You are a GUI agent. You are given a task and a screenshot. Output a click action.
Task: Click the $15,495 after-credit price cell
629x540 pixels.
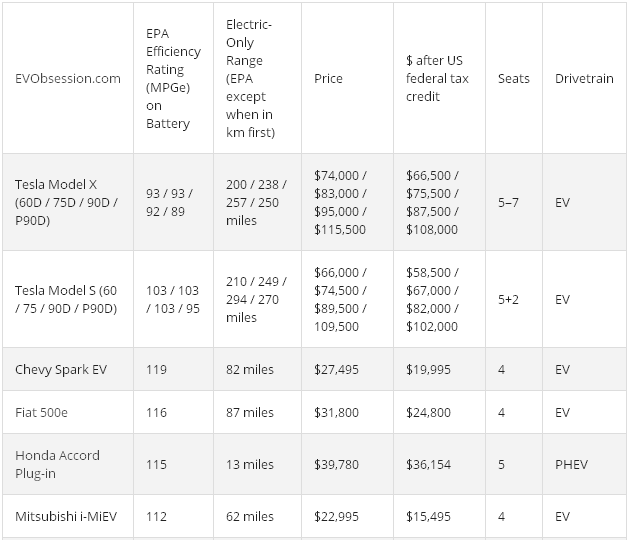428,516
